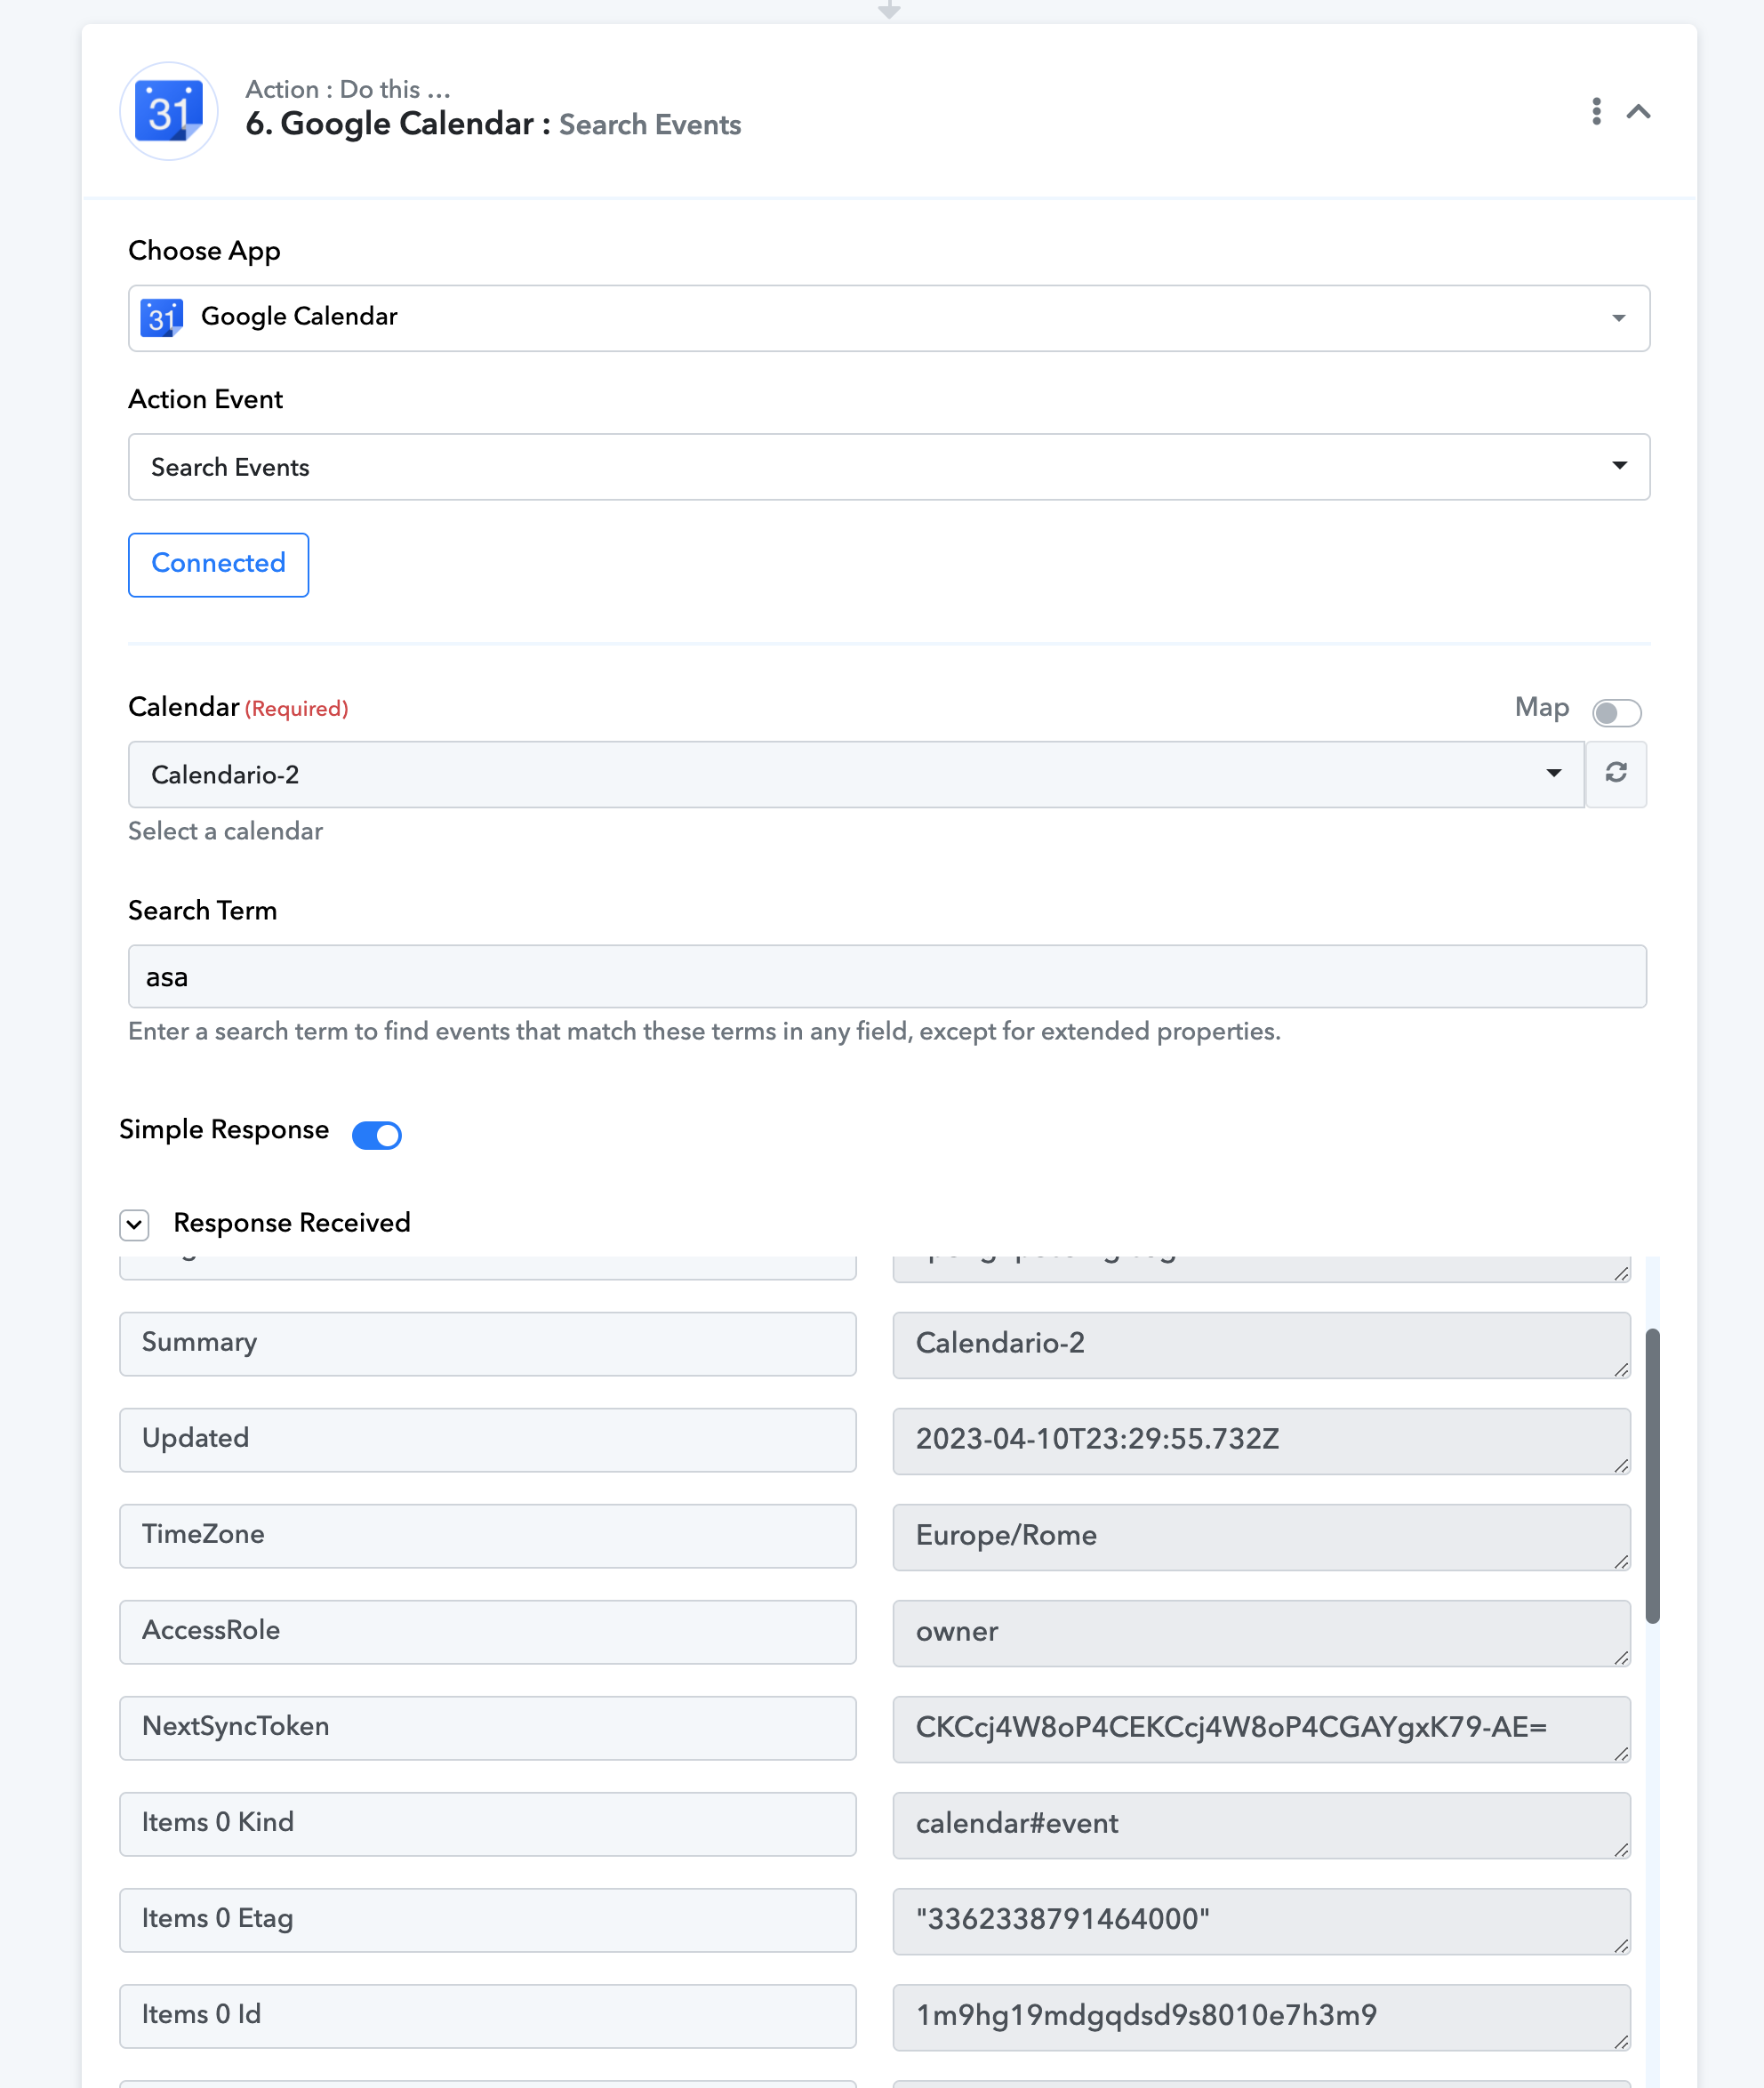Click the Updated timestamp value field
The height and width of the screenshot is (2088, 1764).
[x=1261, y=1440]
